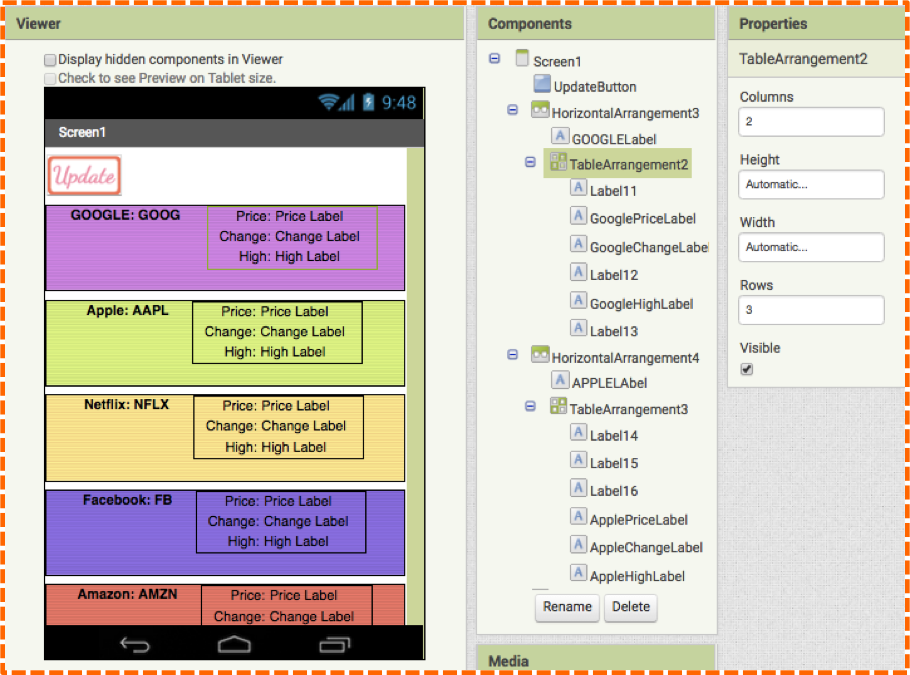
Task: Select the "Amazon: AMZN" label in Viewer
Action: pos(128,594)
